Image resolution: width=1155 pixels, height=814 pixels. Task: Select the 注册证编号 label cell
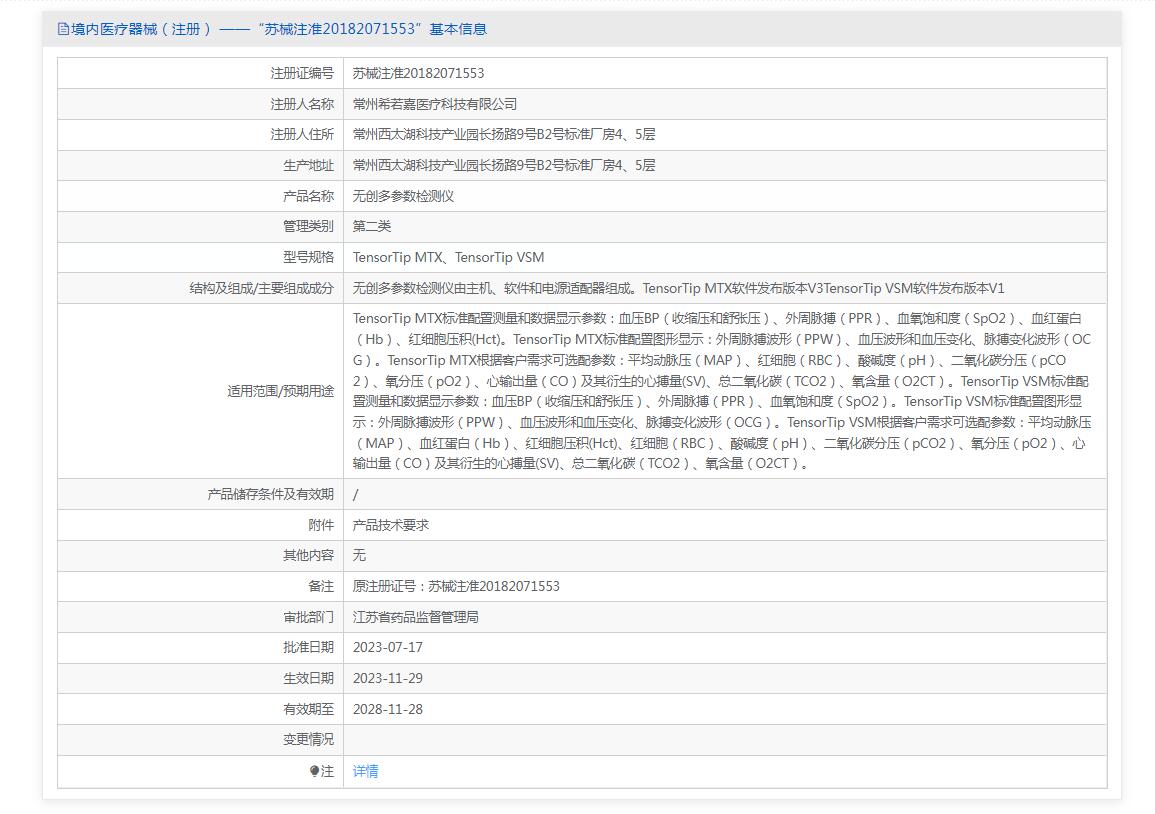200,73
